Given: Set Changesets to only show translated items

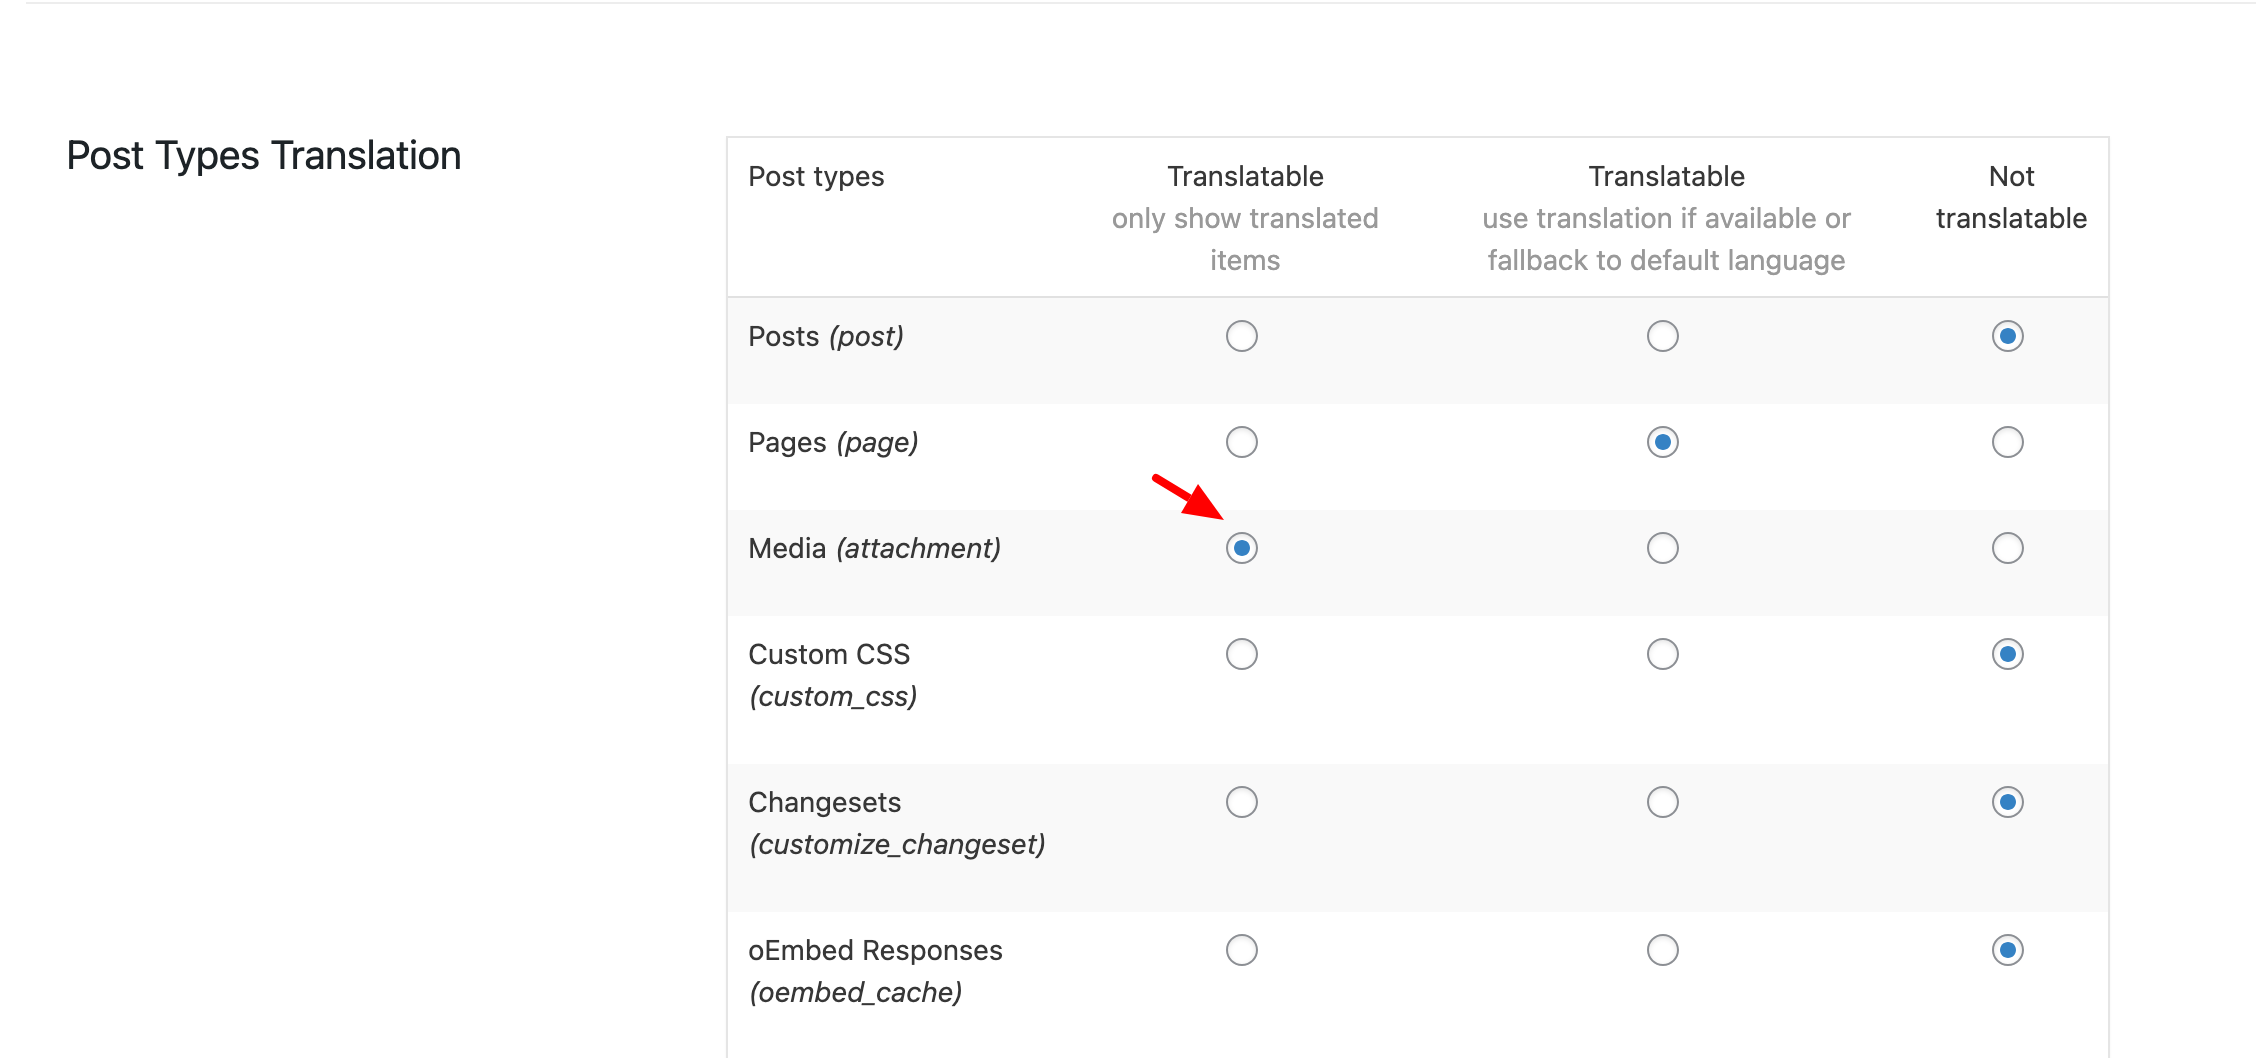Looking at the screenshot, I should (1242, 802).
